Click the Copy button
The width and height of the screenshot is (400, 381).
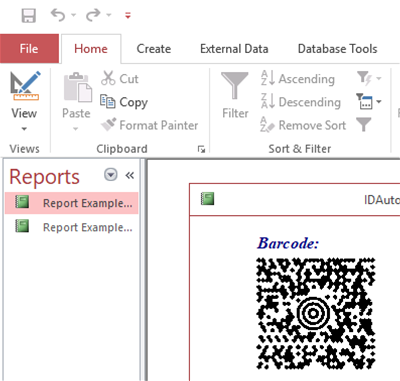point(124,102)
